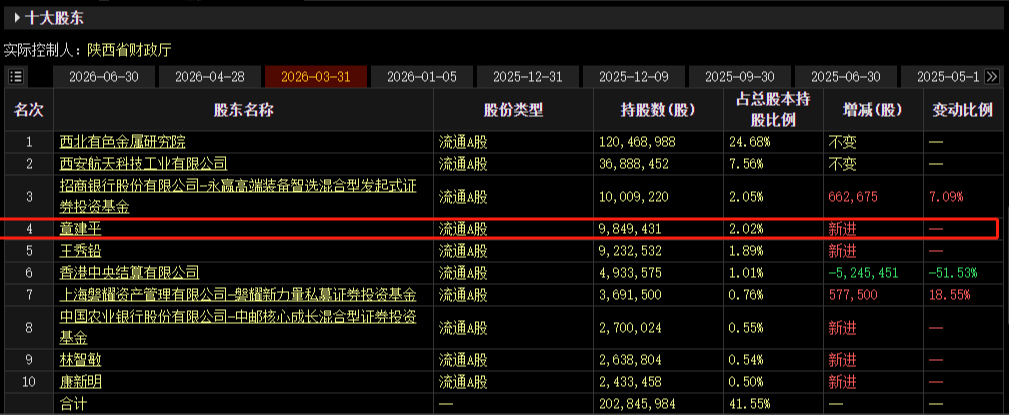Select the shareholding value 2,433,458

(630, 382)
